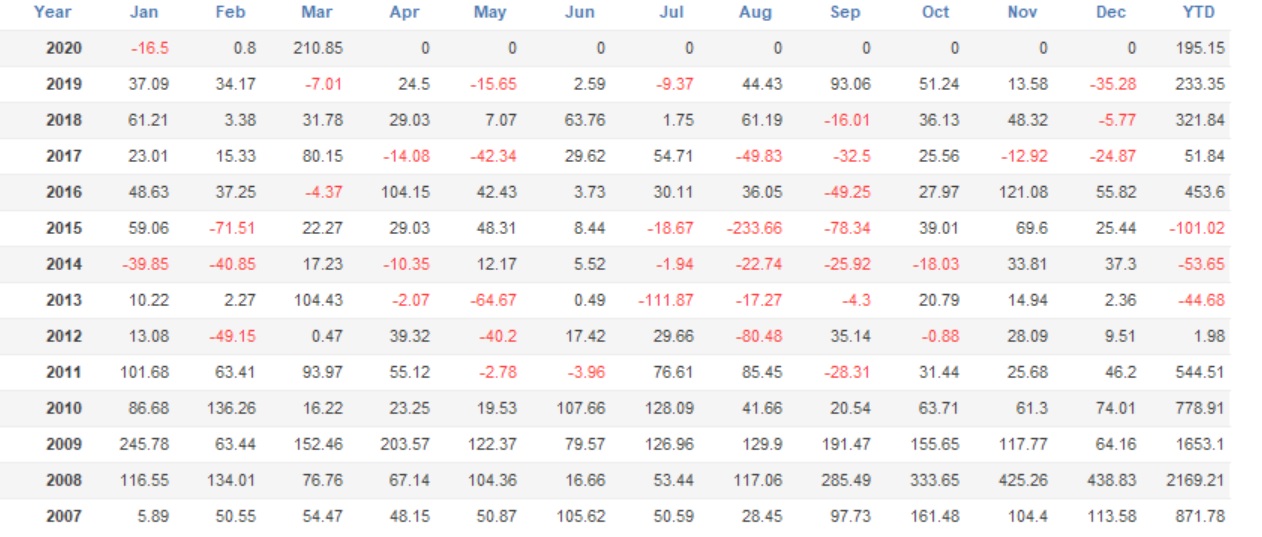This screenshot has width=1262, height=537.
Task: Click the 2007 row label
Action: click(64, 516)
